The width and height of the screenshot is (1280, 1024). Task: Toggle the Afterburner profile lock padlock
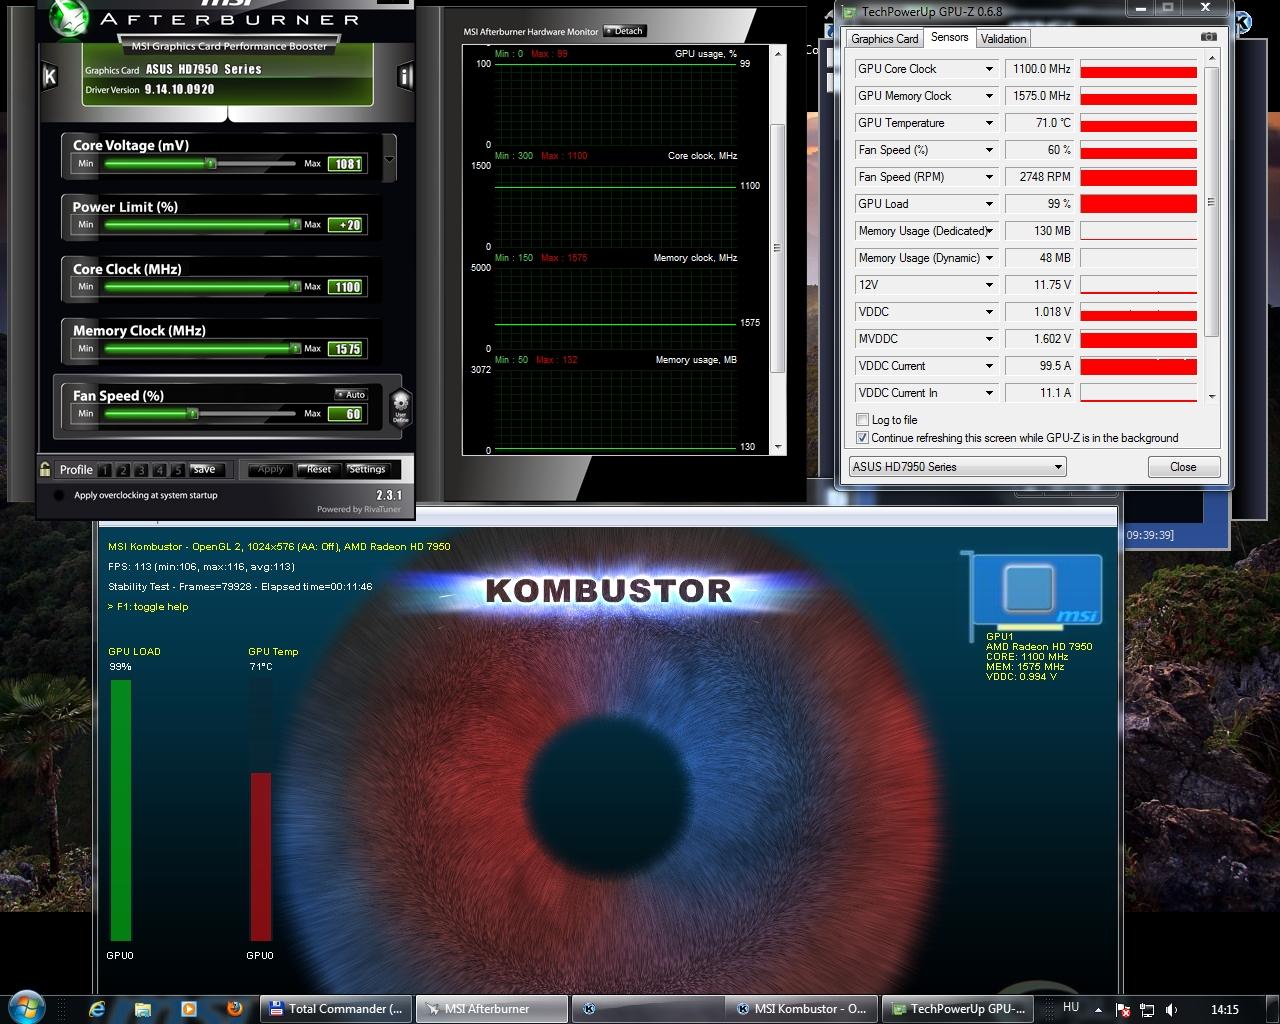[x=45, y=469]
